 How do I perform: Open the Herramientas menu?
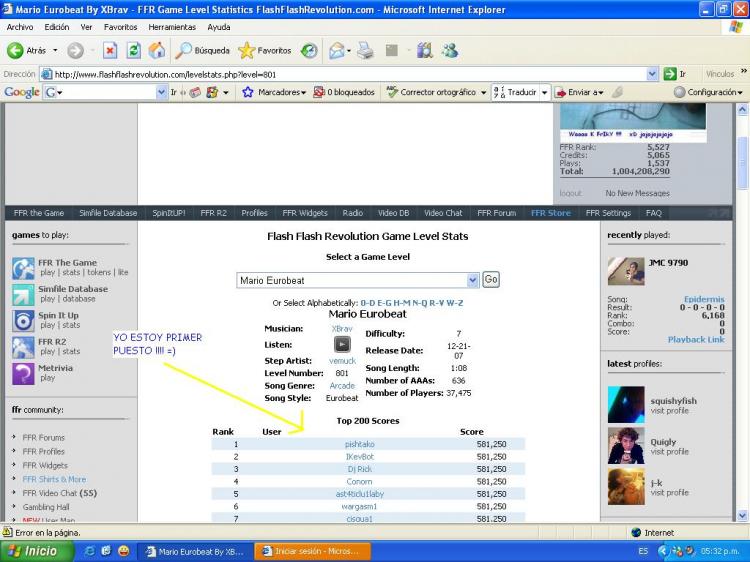tap(172, 27)
